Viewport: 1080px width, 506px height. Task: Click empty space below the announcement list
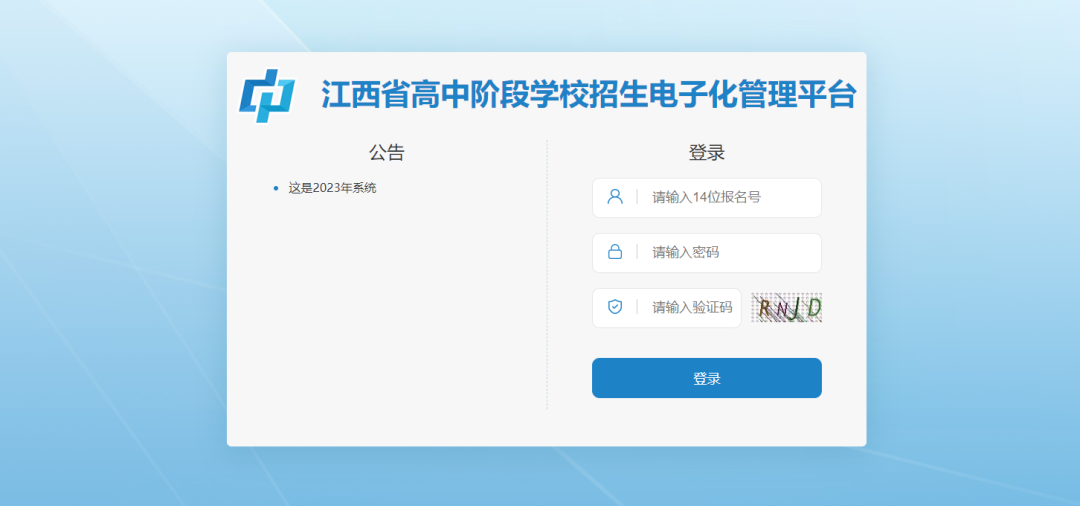(x=387, y=320)
